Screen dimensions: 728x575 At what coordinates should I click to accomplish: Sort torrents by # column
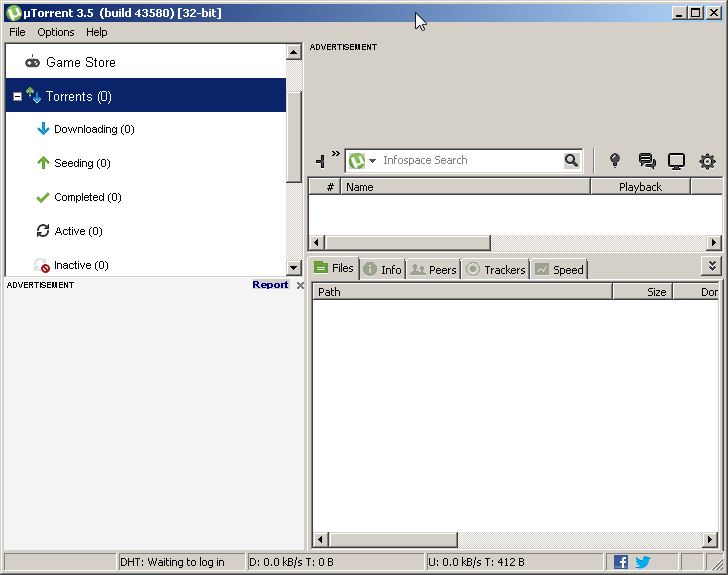(325, 187)
